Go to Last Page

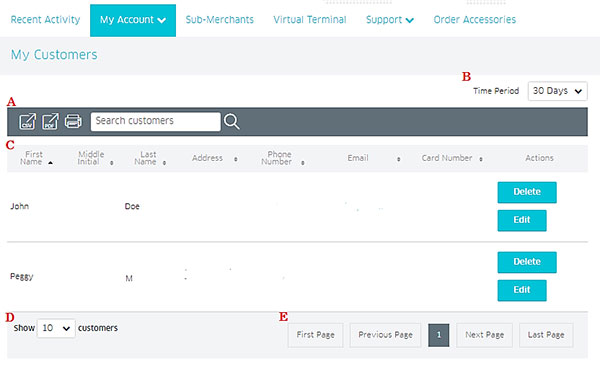click(546, 335)
